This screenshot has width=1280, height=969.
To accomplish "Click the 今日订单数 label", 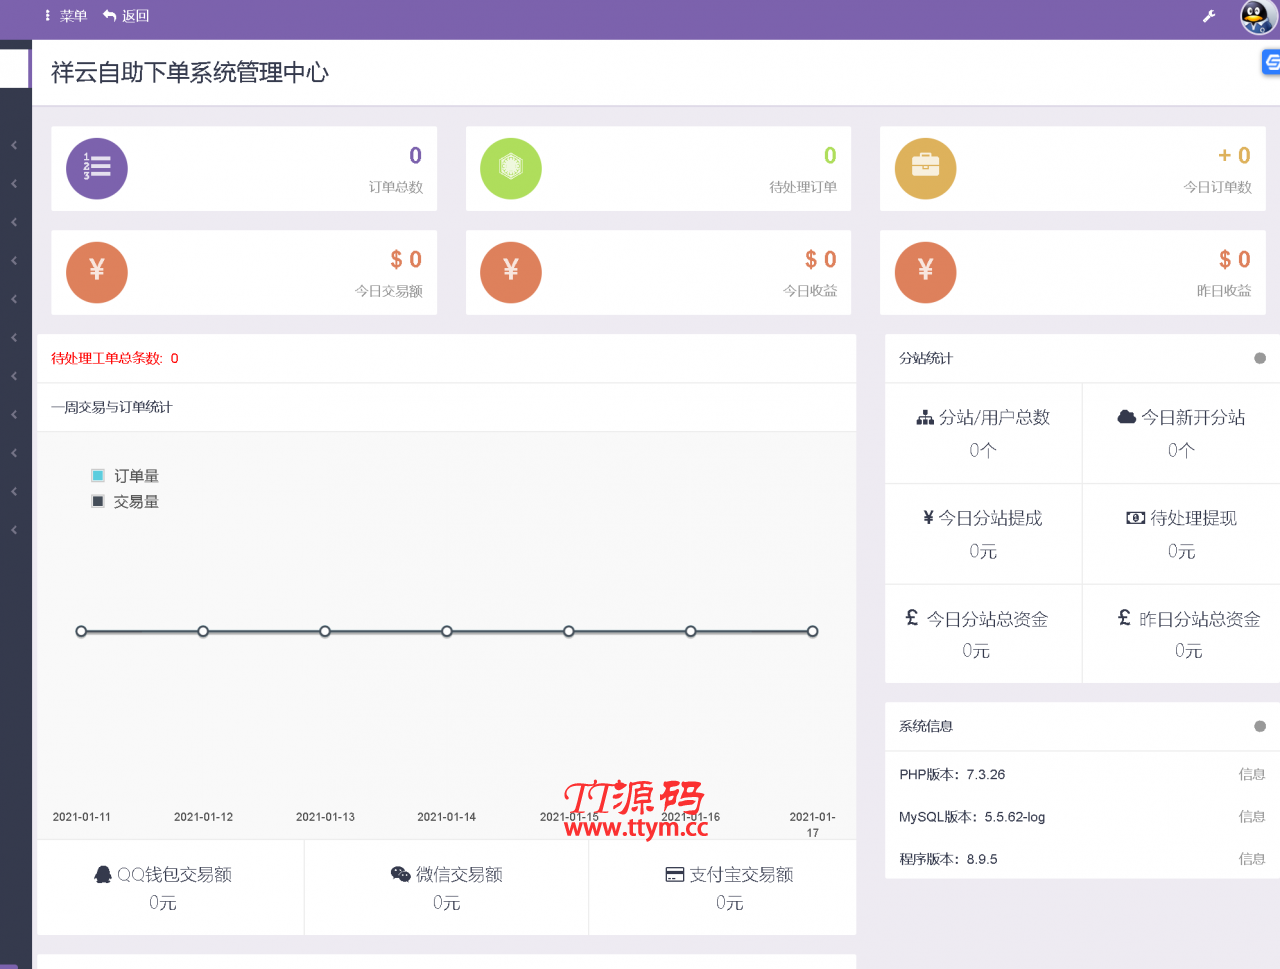I will pos(1218,187).
